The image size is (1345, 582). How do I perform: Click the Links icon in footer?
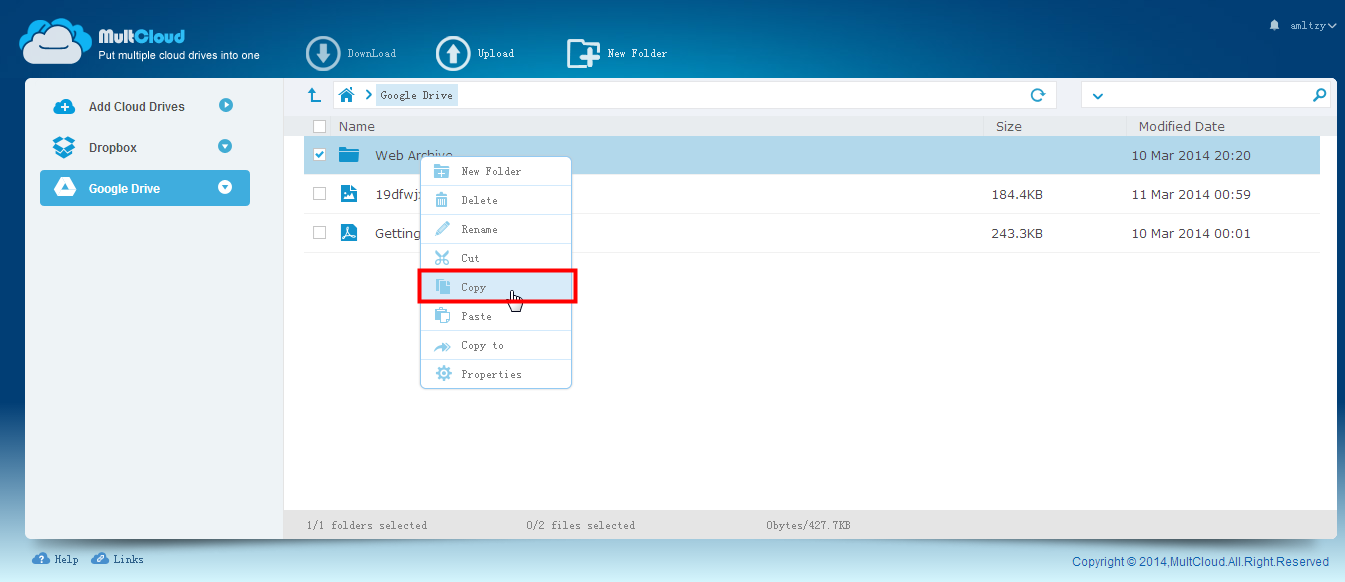tap(100, 559)
